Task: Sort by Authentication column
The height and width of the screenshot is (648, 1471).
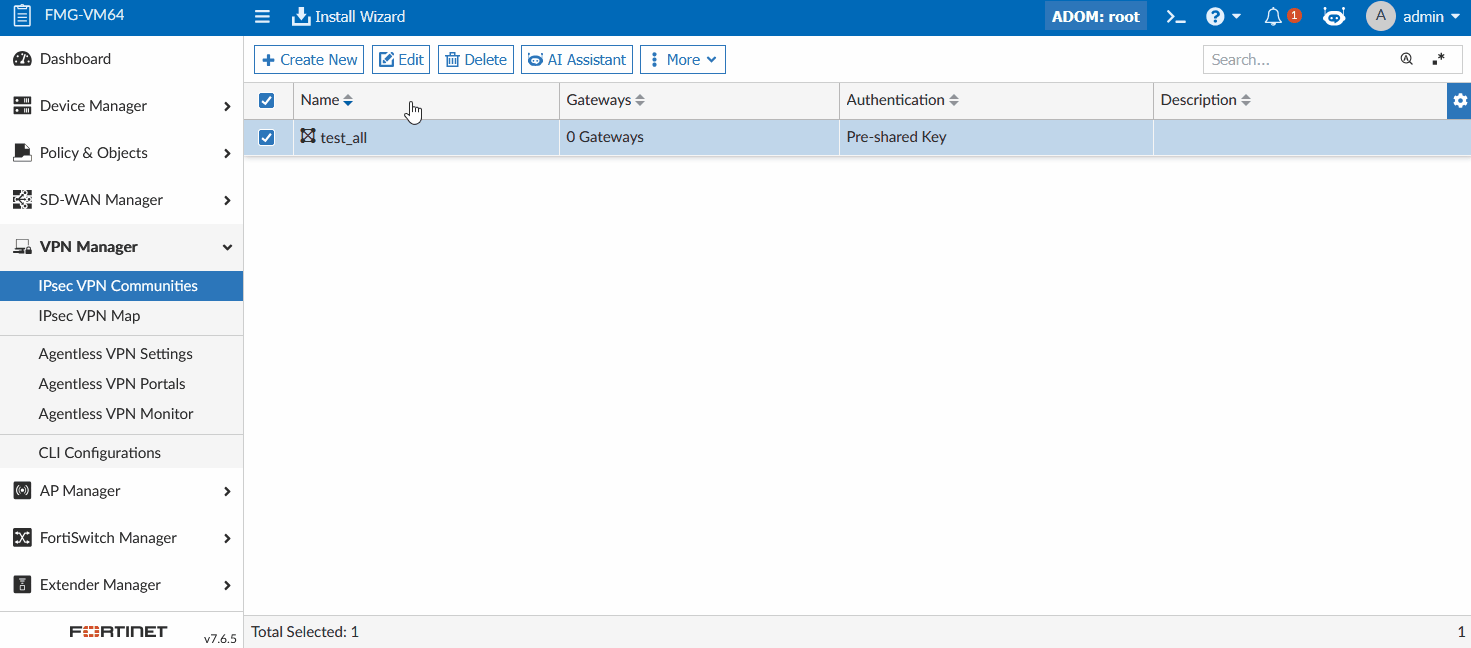Action: point(903,101)
